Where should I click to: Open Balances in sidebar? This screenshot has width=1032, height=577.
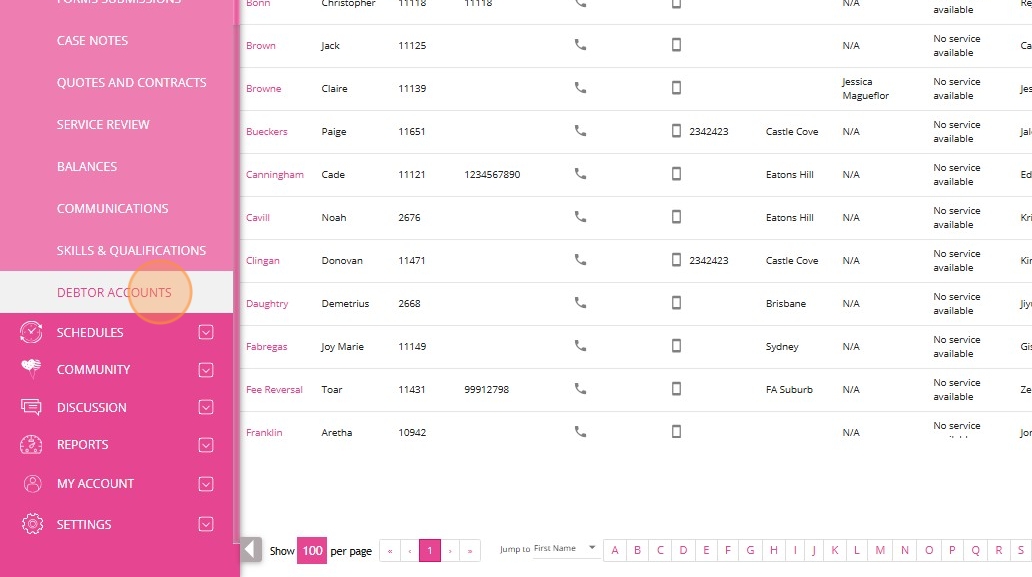point(87,166)
